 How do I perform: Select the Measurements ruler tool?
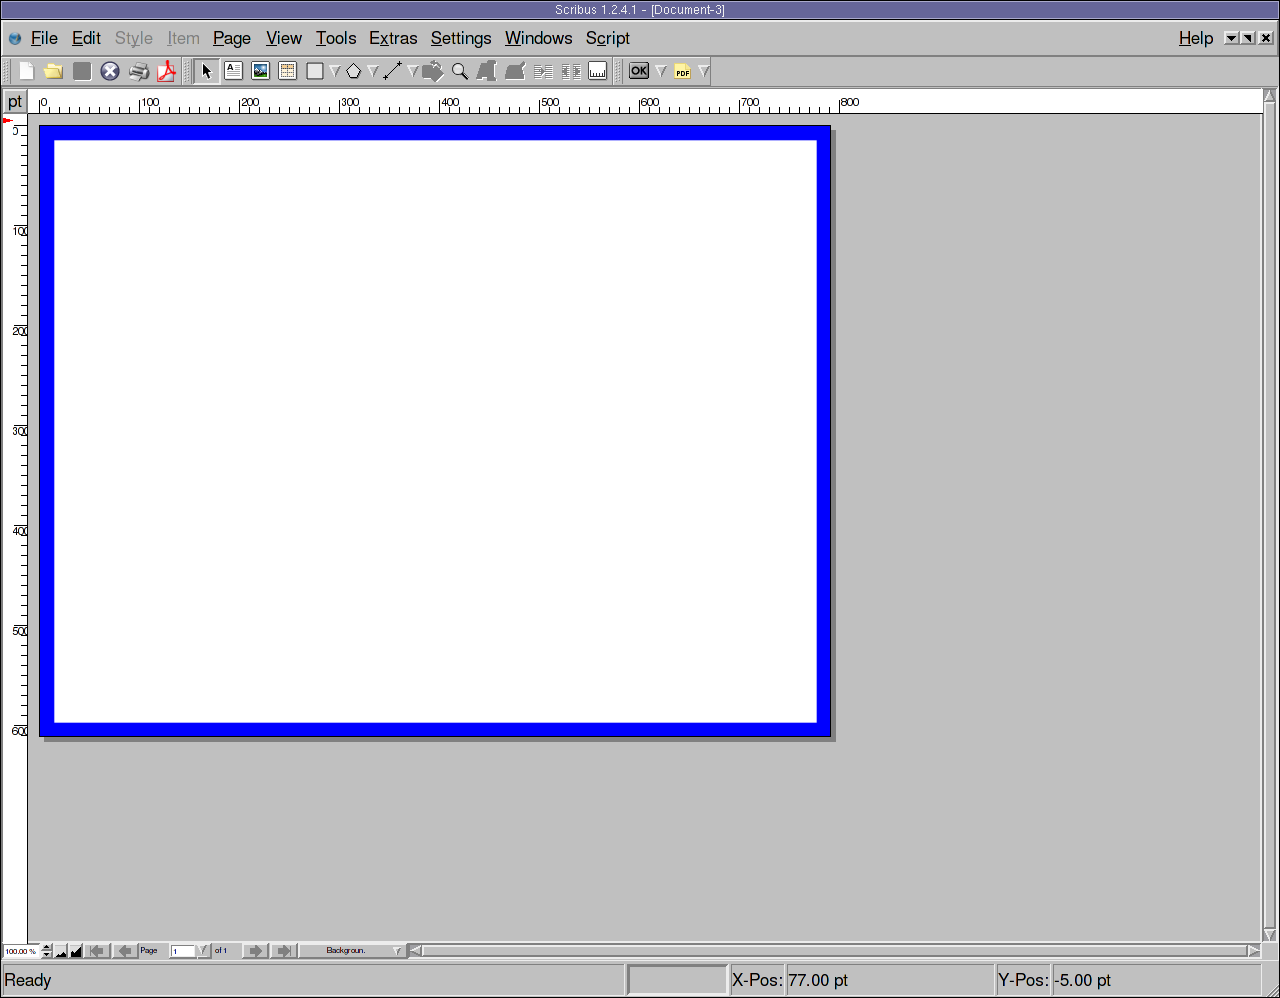(598, 71)
